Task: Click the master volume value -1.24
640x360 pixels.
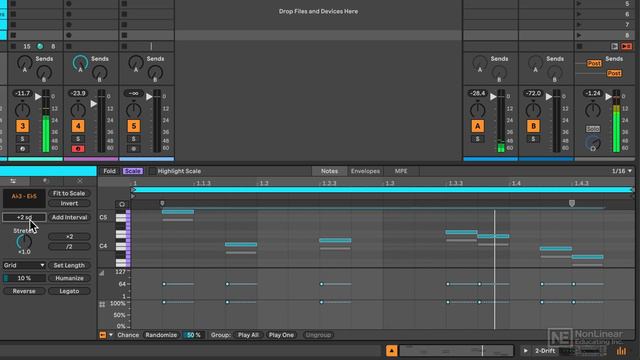Action: pos(593,93)
